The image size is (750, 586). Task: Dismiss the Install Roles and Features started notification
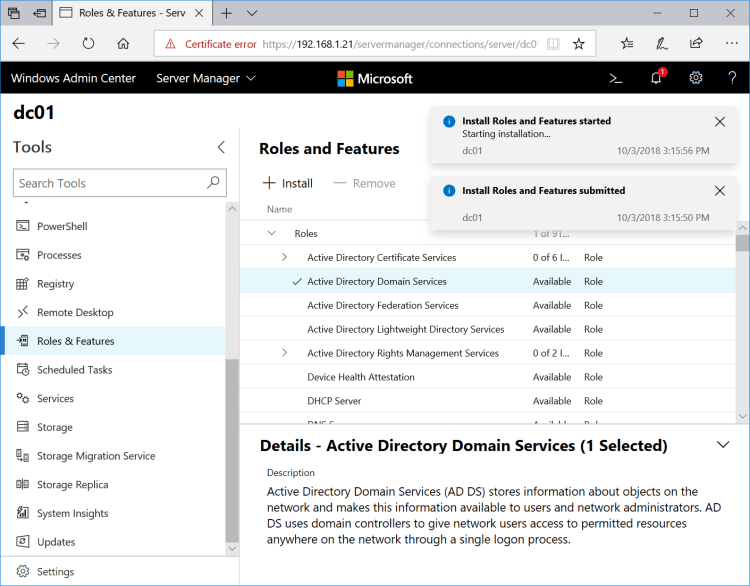pyautogui.click(x=720, y=122)
